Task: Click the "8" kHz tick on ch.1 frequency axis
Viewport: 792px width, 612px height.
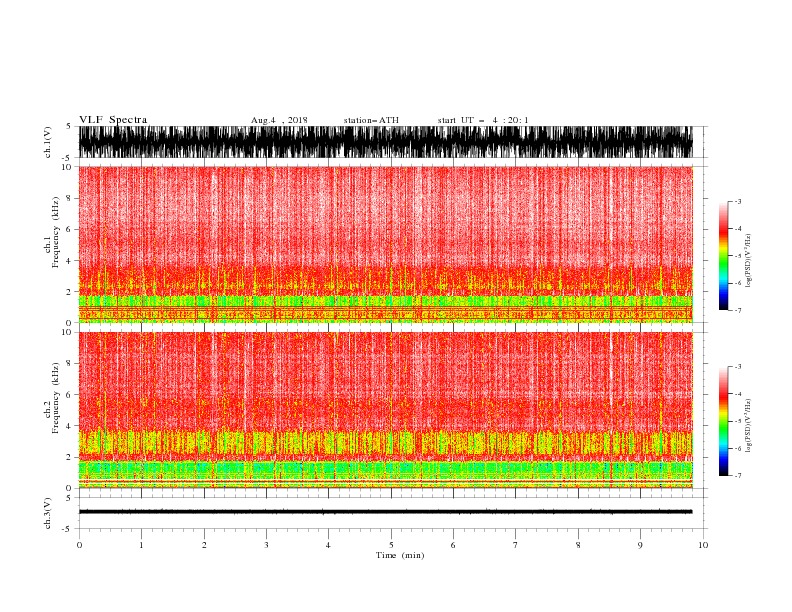Action: point(69,198)
